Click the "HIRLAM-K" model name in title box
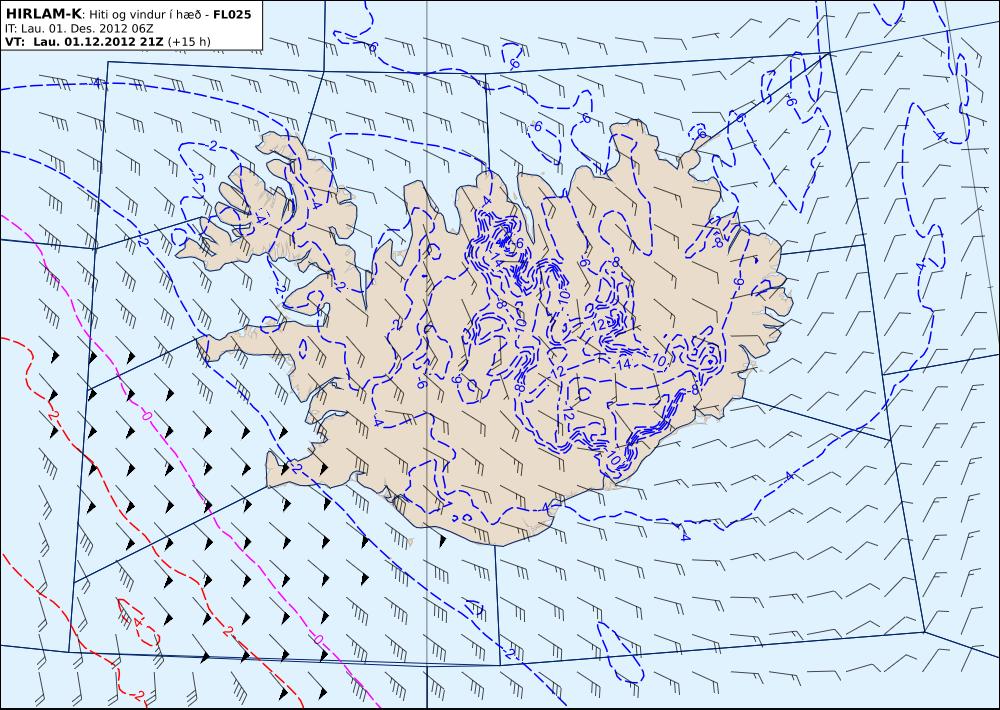This screenshot has height=710, width=1000. (x=43, y=14)
